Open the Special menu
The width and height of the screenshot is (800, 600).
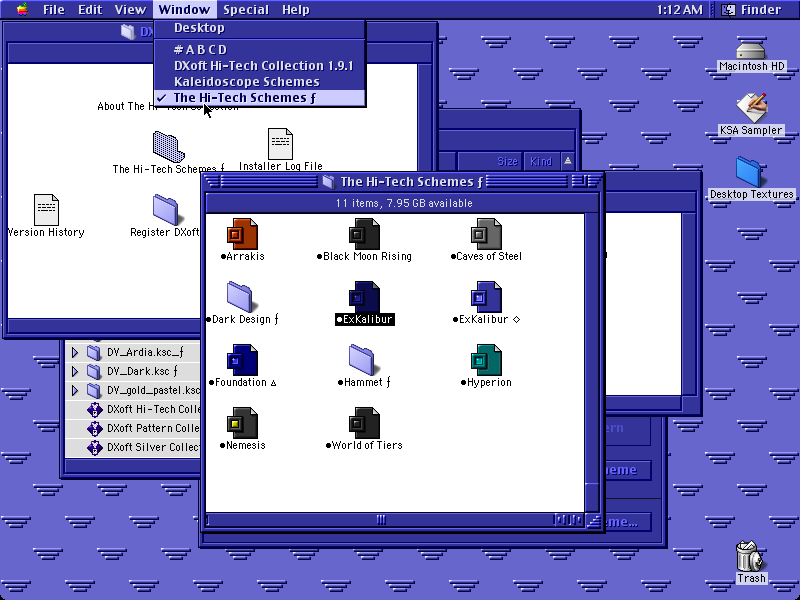[246, 10]
